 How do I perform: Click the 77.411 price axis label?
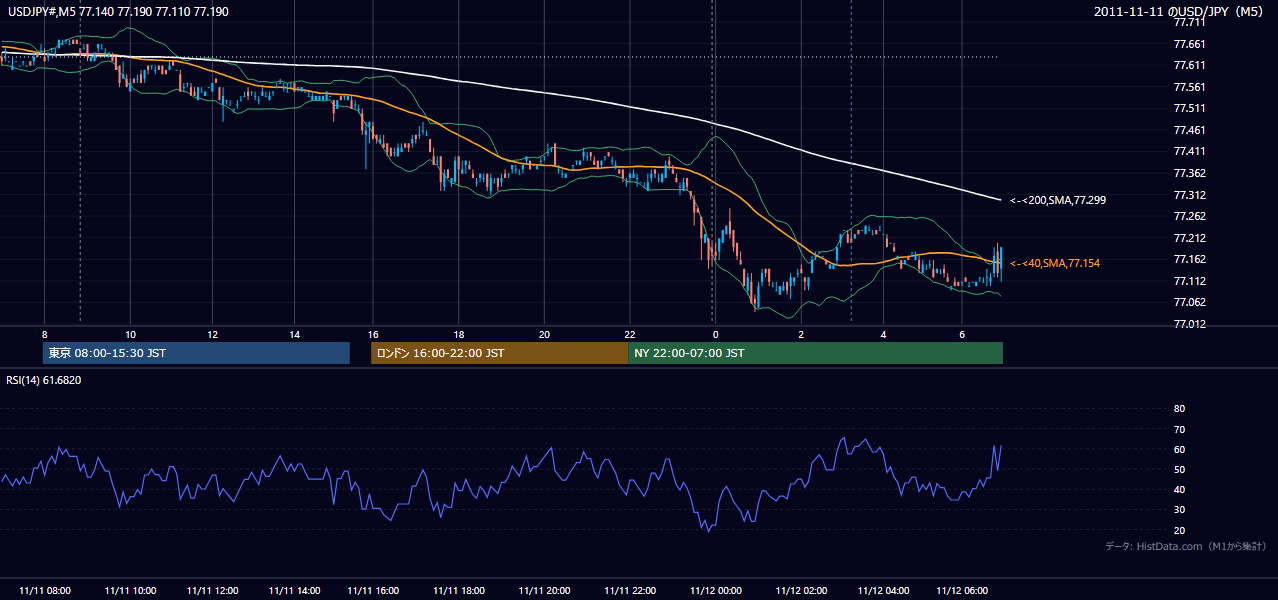pyautogui.click(x=1190, y=151)
